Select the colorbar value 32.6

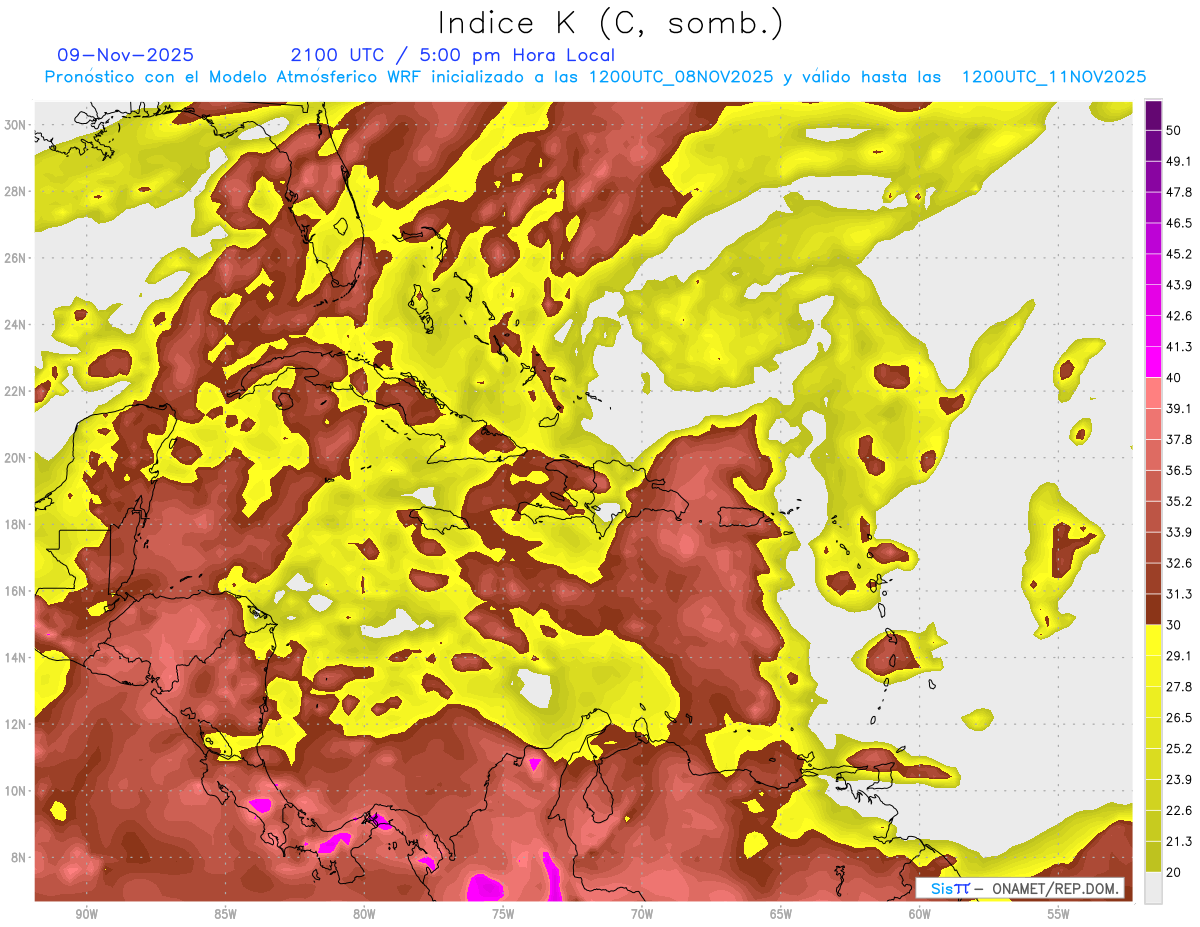point(1178,563)
